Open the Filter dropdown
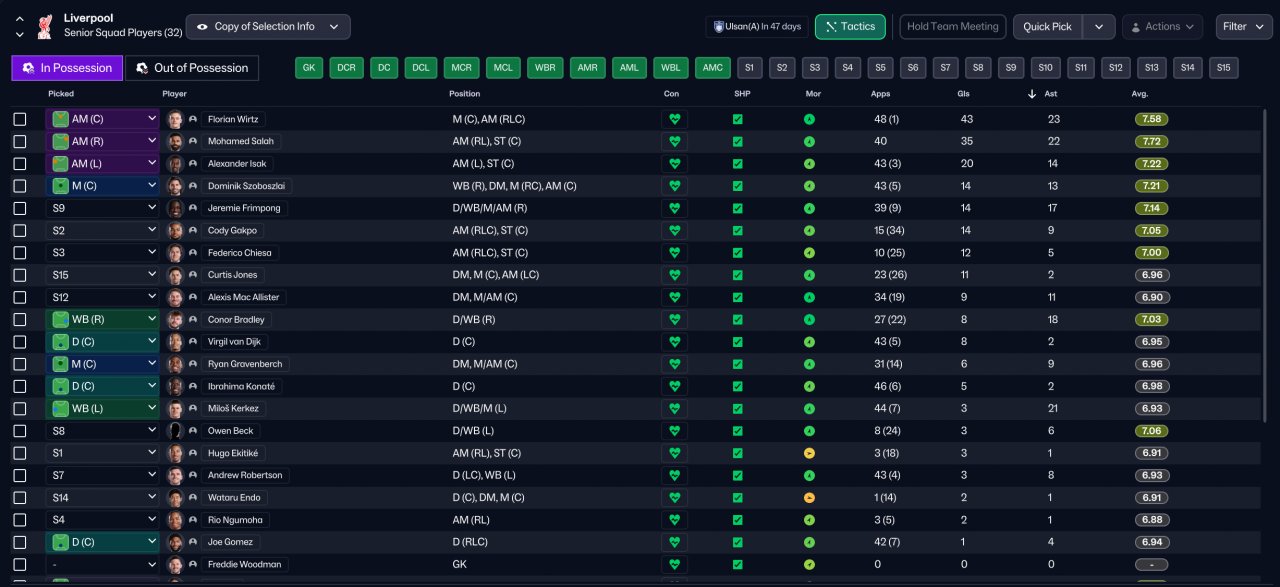The image size is (1280, 587). pyautogui.click(x=1244, y=27)
